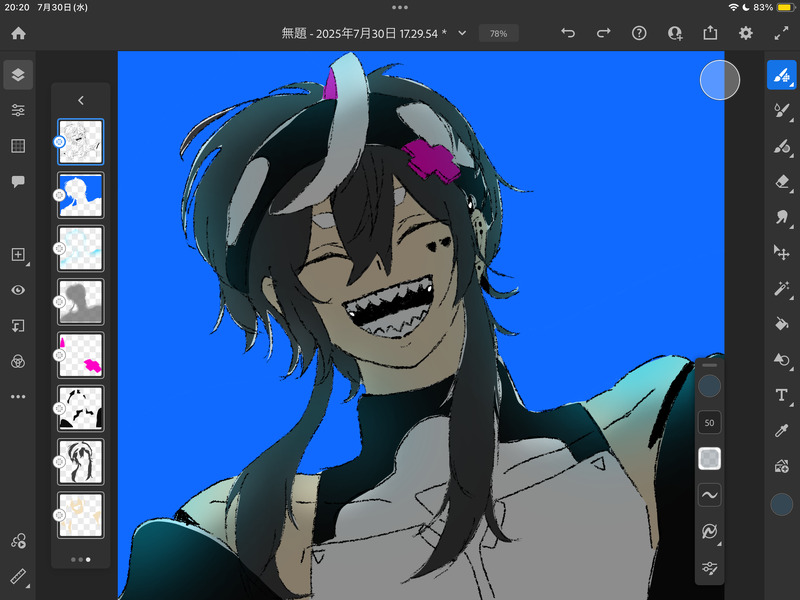This screenshot has width=800, height=600.
Task: Select the skin tone layer thumbnail
Action: [81, 515]
